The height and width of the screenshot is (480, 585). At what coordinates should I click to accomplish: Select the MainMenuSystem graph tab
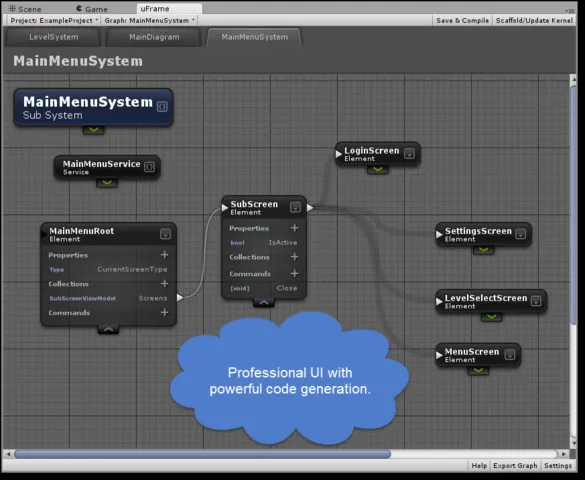pos(254,37)
